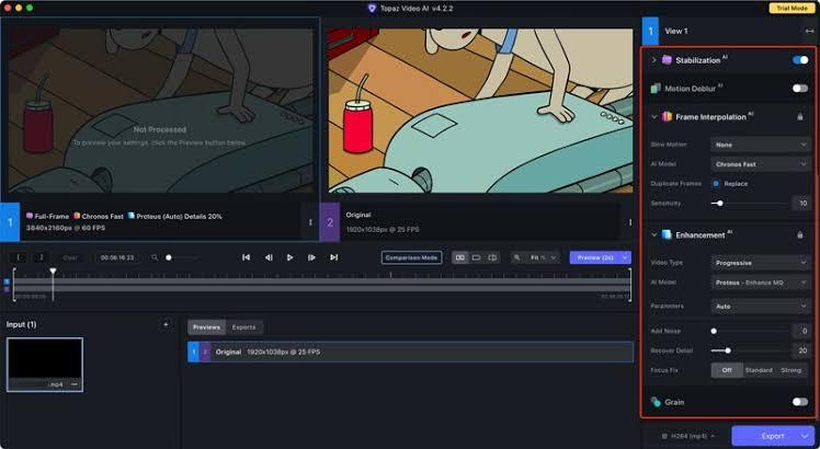Viewport: 820px width, 449px height.
Task: Click the Motion Deblur filter icon
Action: (x=655, y=88)
